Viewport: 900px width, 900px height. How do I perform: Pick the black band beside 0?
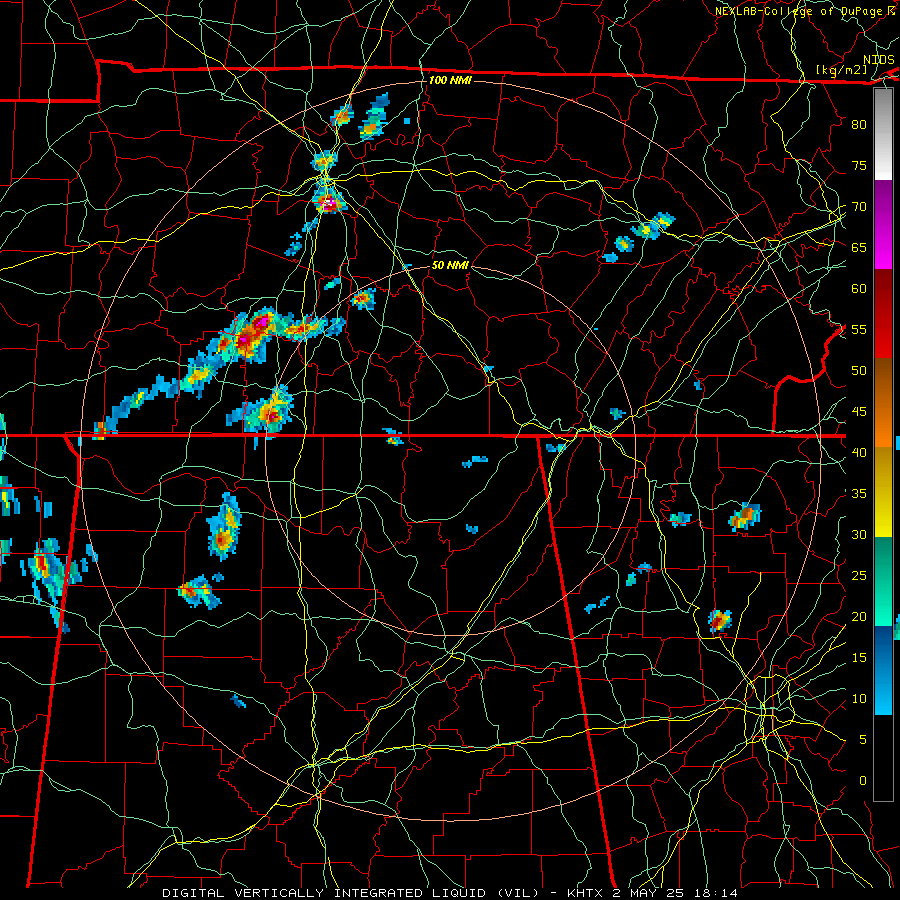pyautogui.click(x=883, y=758)
